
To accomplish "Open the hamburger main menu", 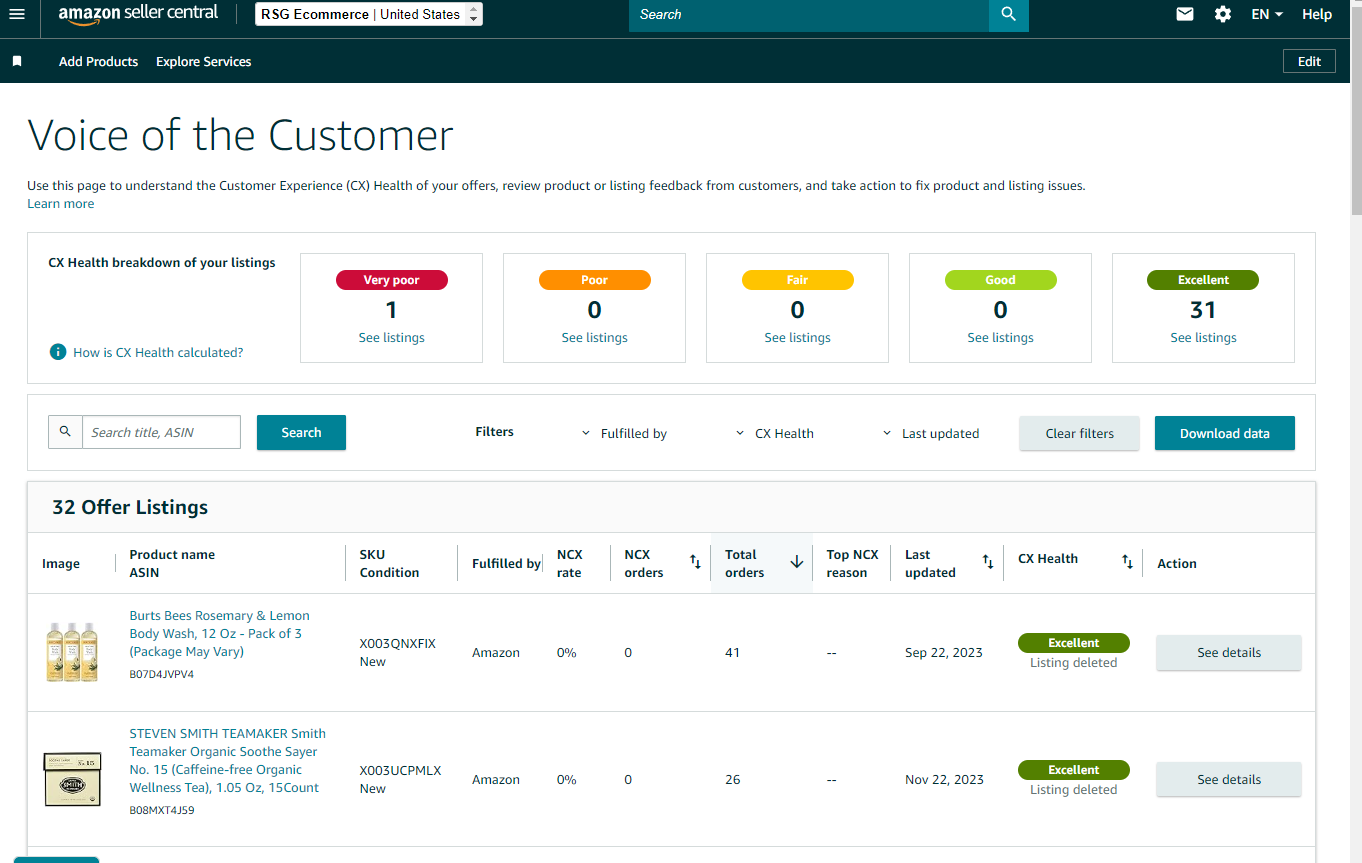I will [17, 14].
